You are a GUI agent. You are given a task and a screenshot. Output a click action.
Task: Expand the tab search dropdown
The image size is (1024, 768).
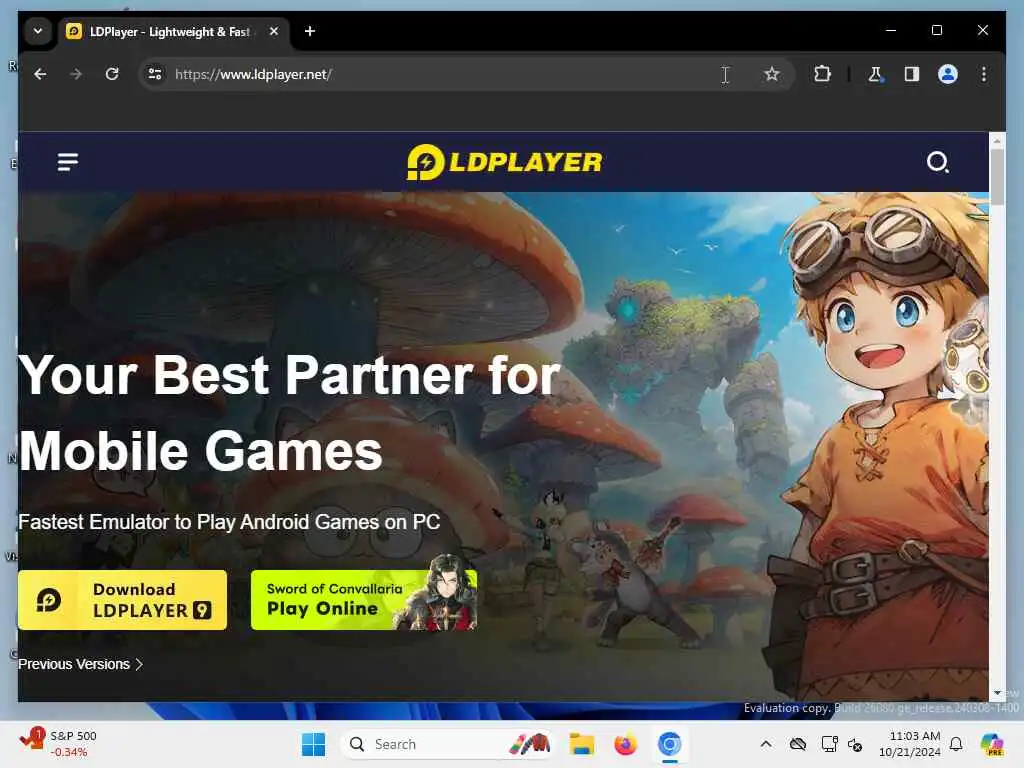(x=38, y=31)
